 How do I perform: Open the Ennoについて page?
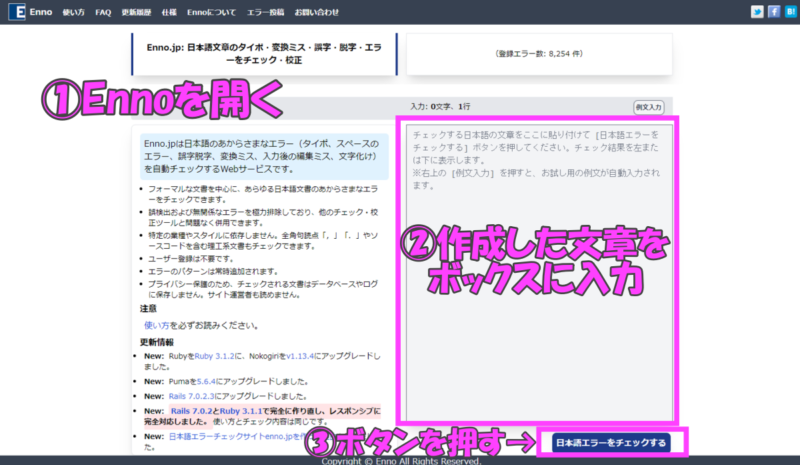[211, 12]
